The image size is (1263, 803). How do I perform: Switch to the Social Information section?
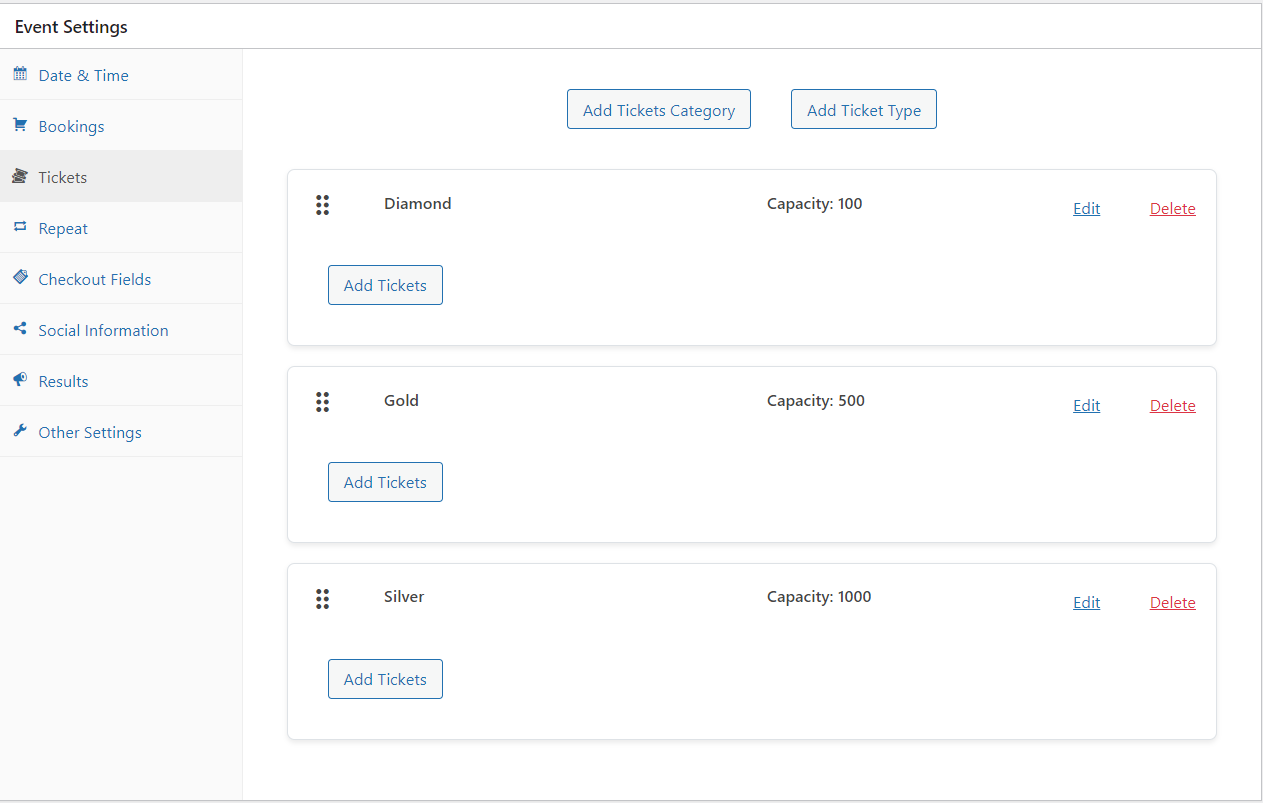tap(102, 329)
